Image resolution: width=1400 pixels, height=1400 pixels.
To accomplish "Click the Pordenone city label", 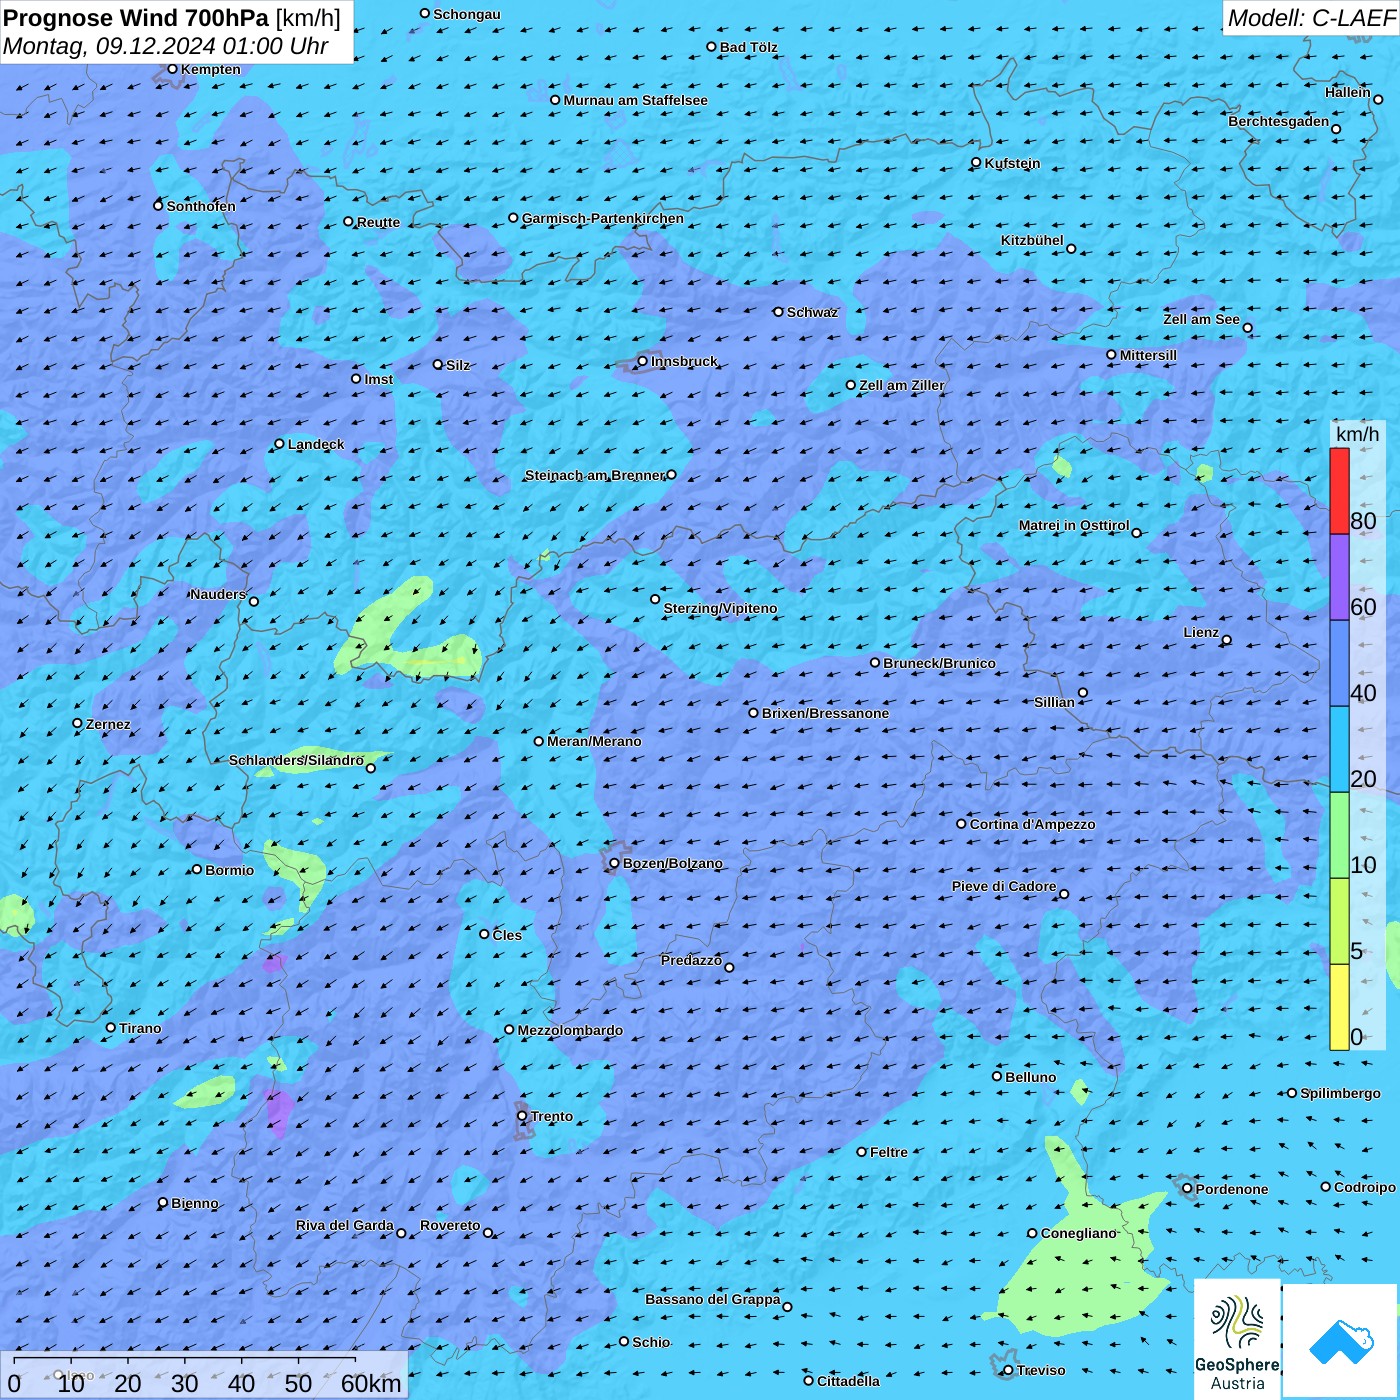I will pos(1232,1189).
